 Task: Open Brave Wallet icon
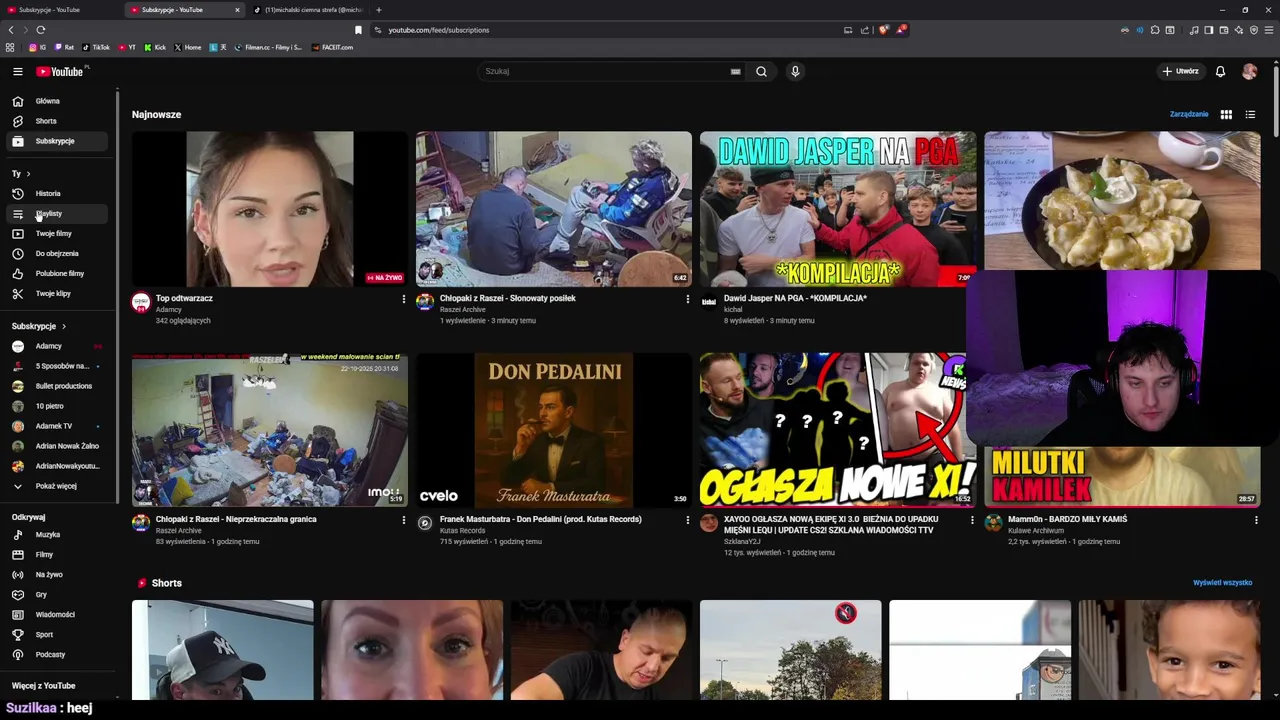pyautogui.click(x=1223, y=30)
